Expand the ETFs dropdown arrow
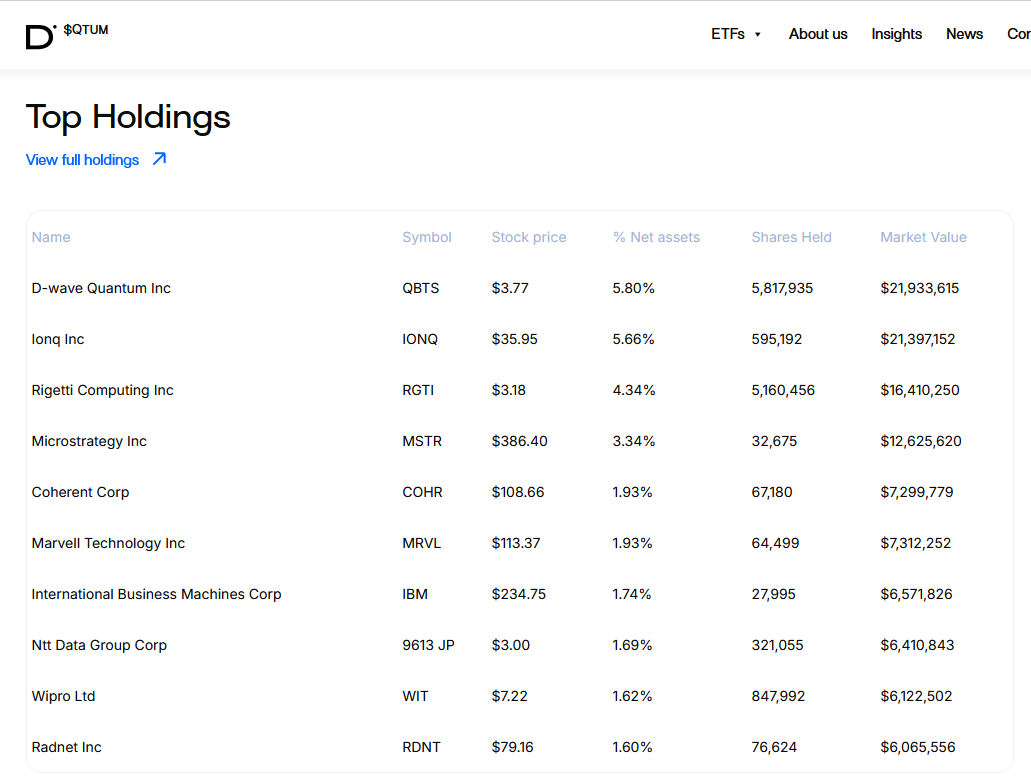Screen dimensions: 1031x782 tap(758, 35)
